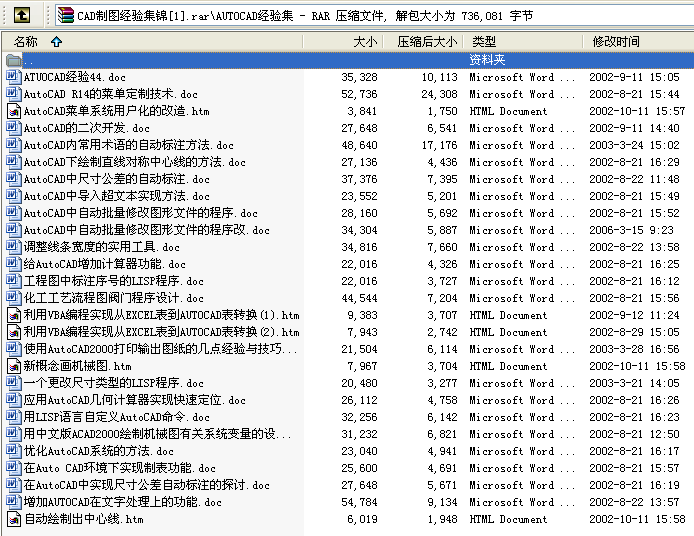The image size is (694, 536).
Task: Click the 资料夹 type cell in highlighted row
Action: click(487, 60)
